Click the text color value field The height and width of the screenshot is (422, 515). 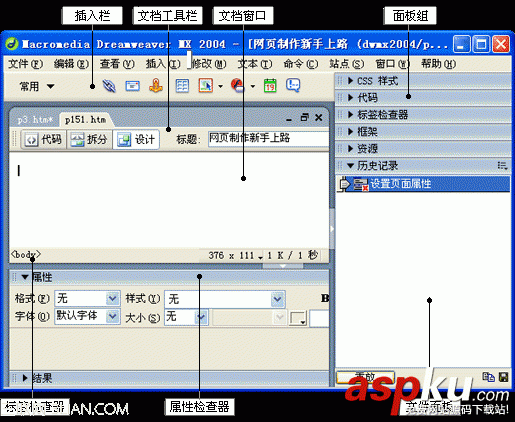319,318
